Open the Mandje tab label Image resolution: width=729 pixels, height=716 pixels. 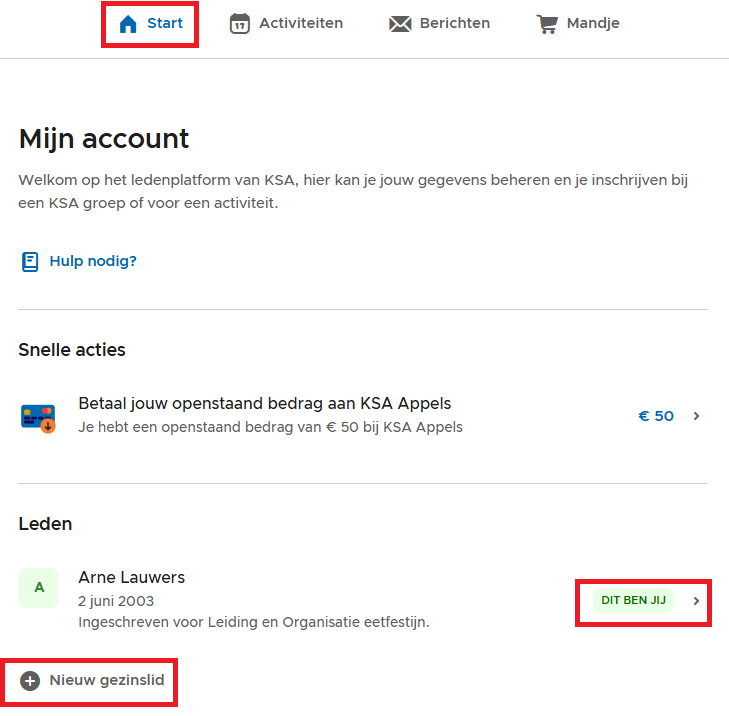(593, 23)
